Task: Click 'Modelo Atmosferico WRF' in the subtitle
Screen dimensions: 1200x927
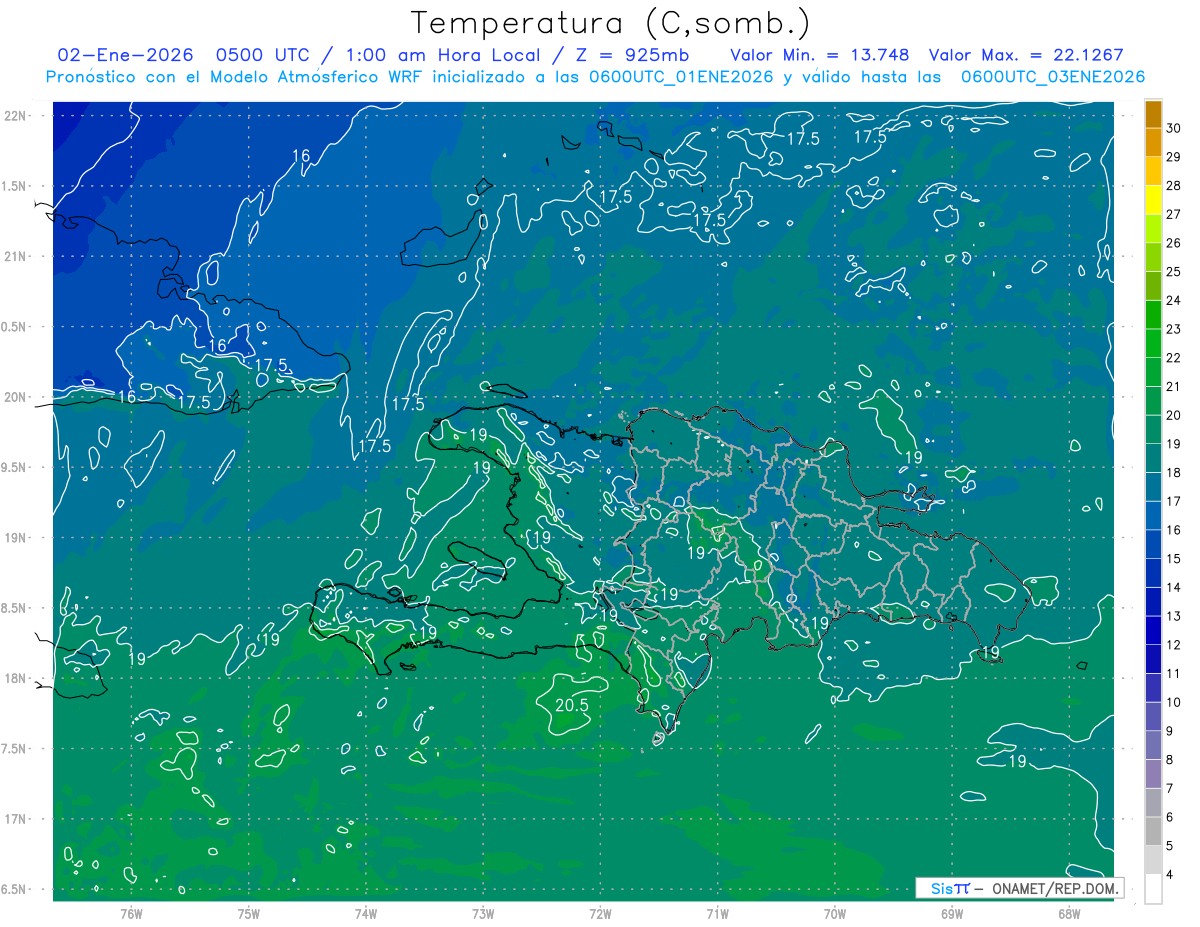Action: [317, 77]
